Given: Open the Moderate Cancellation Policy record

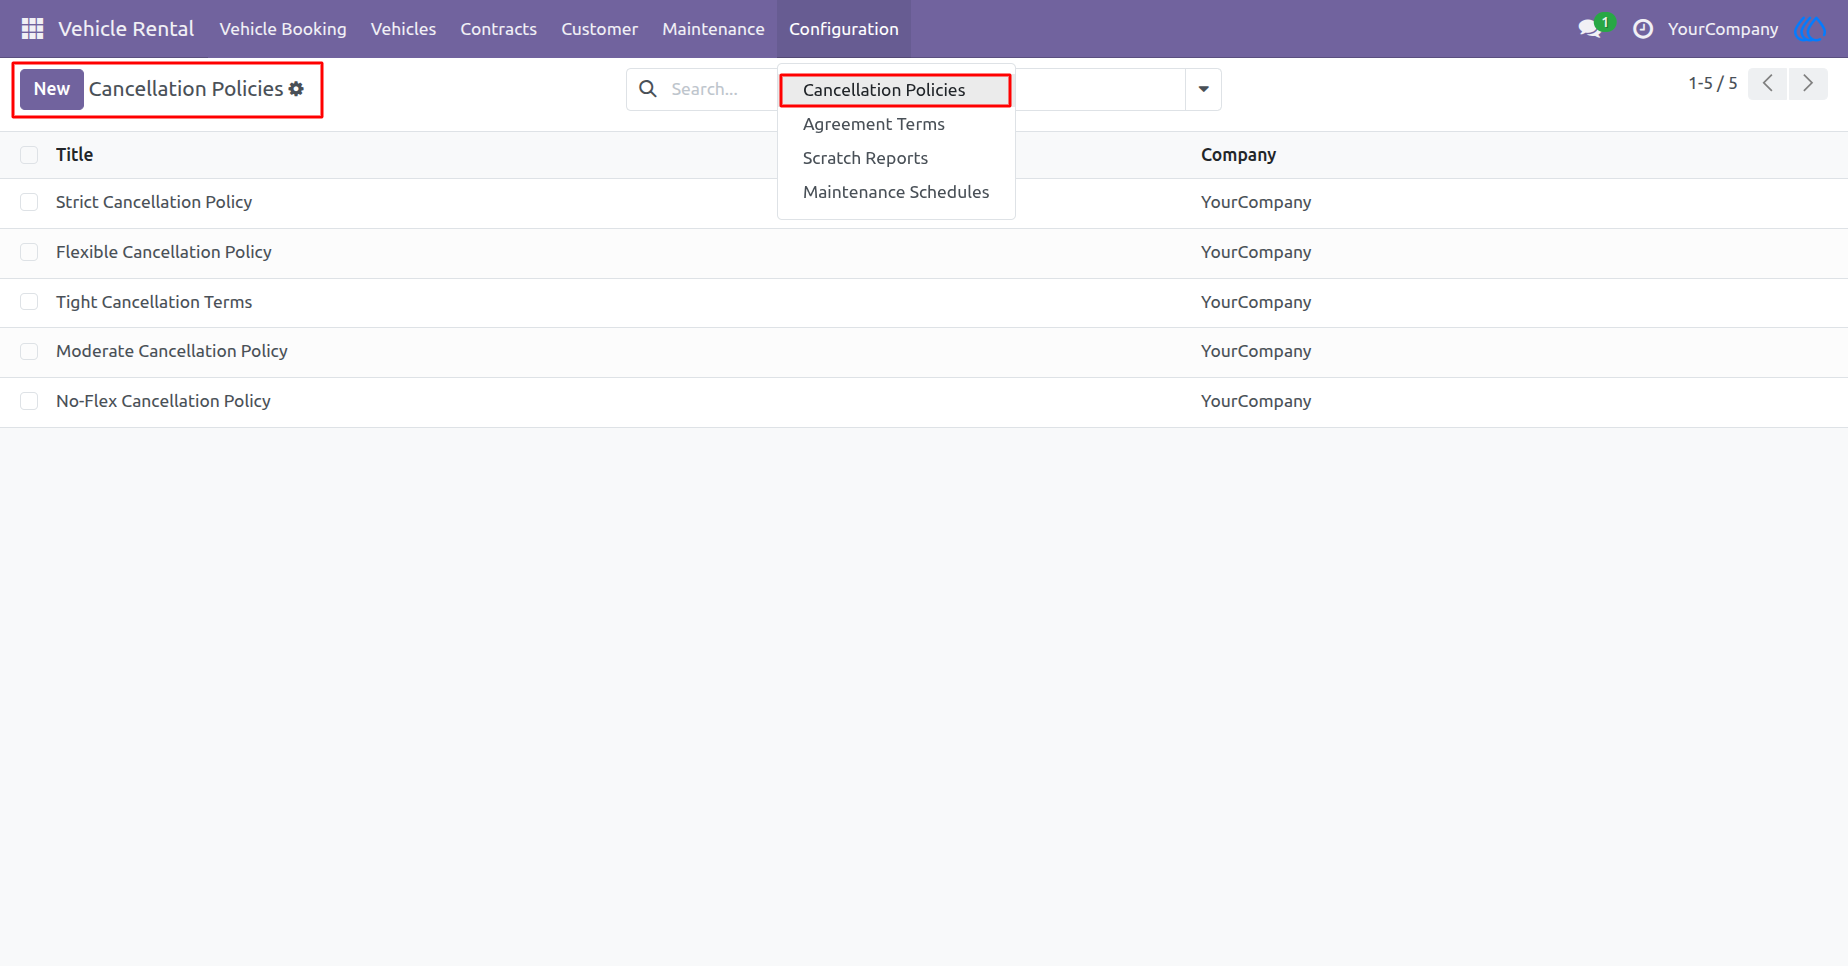Looking at the screenshot, I should (x=172, y=351).
